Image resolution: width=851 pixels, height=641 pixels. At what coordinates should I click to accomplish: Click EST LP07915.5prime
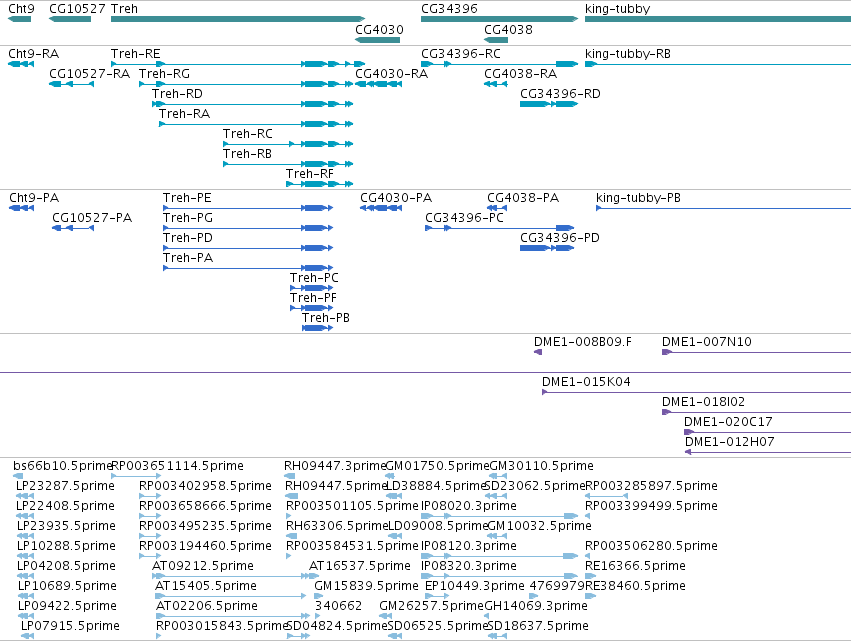(27, 636)
